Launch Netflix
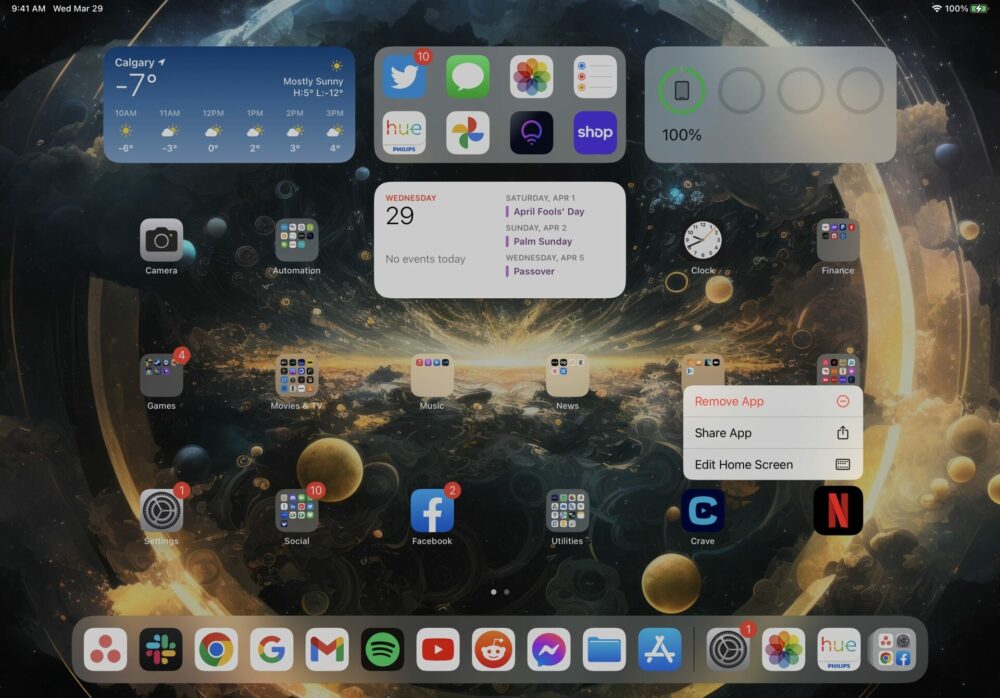 [838, 510]
